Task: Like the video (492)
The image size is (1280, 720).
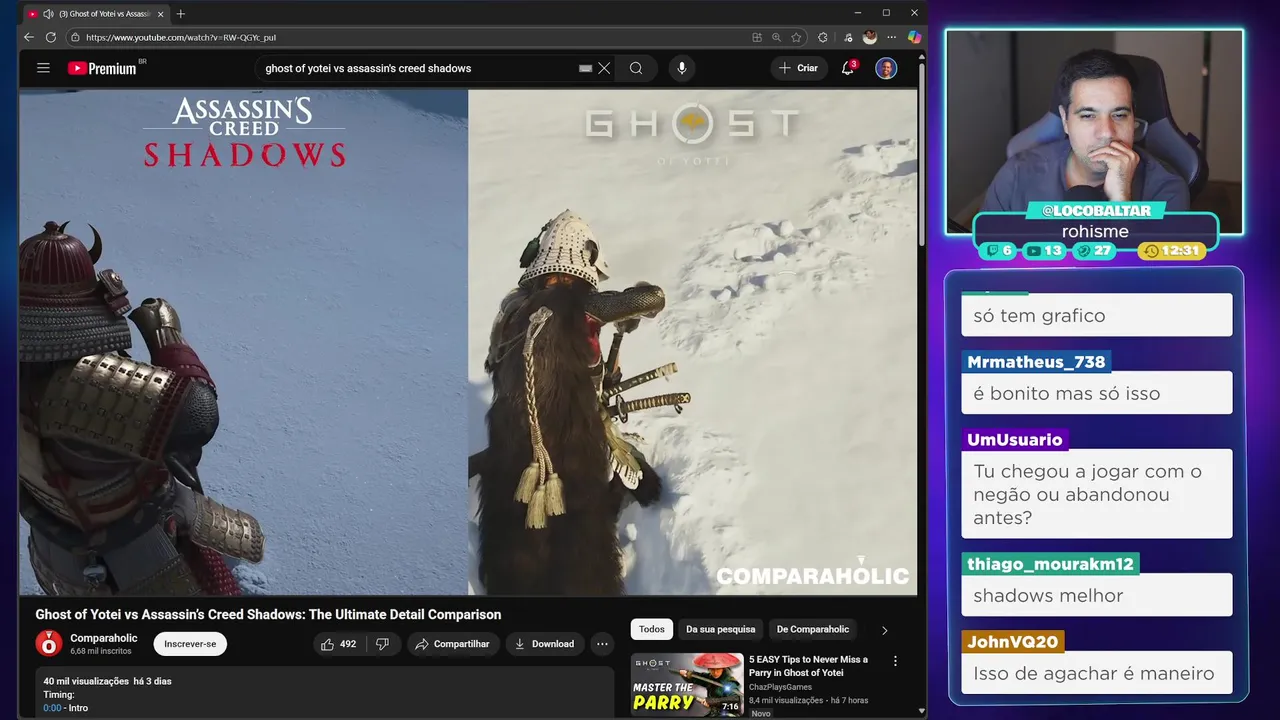Action: [x=340, y=644]
